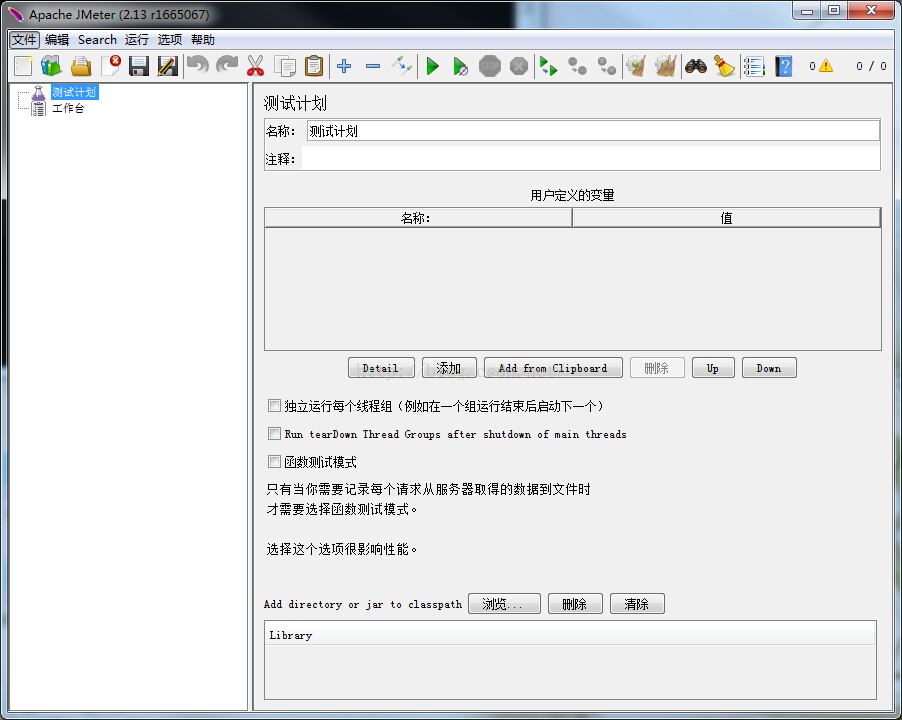The height and width of the screenshot is (720, 902).
Task: Click the Toggle enable/disable icon
Action: [402, 66]
